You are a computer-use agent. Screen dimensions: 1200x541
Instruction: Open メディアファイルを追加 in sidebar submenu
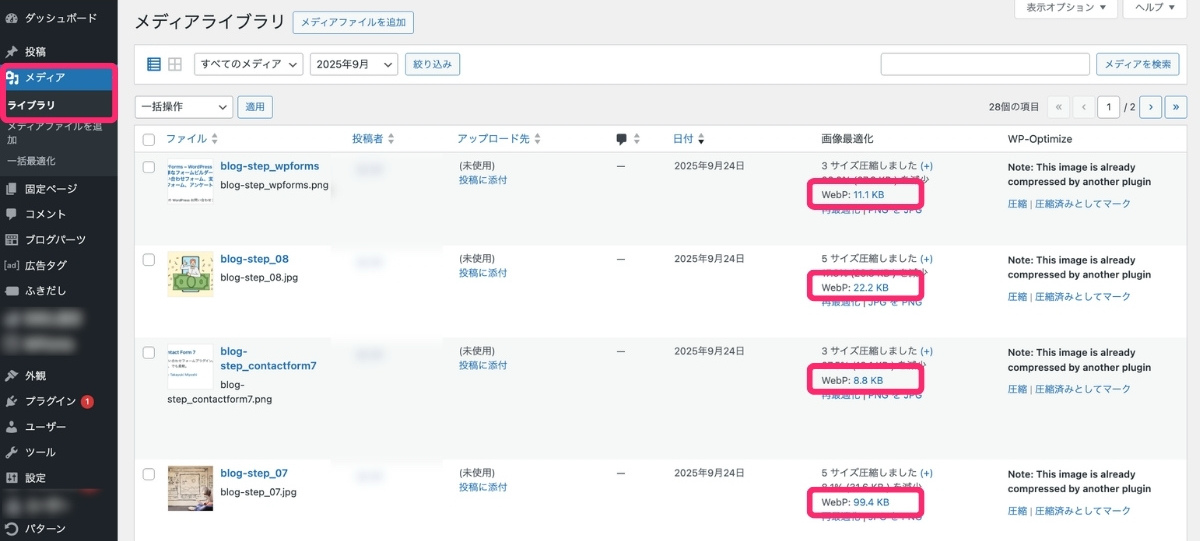[54, 134]
